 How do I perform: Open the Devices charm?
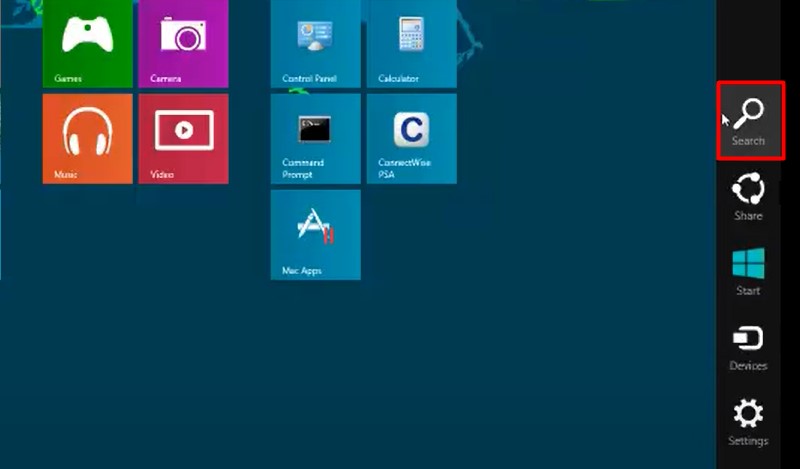click(x=748, y=348)
